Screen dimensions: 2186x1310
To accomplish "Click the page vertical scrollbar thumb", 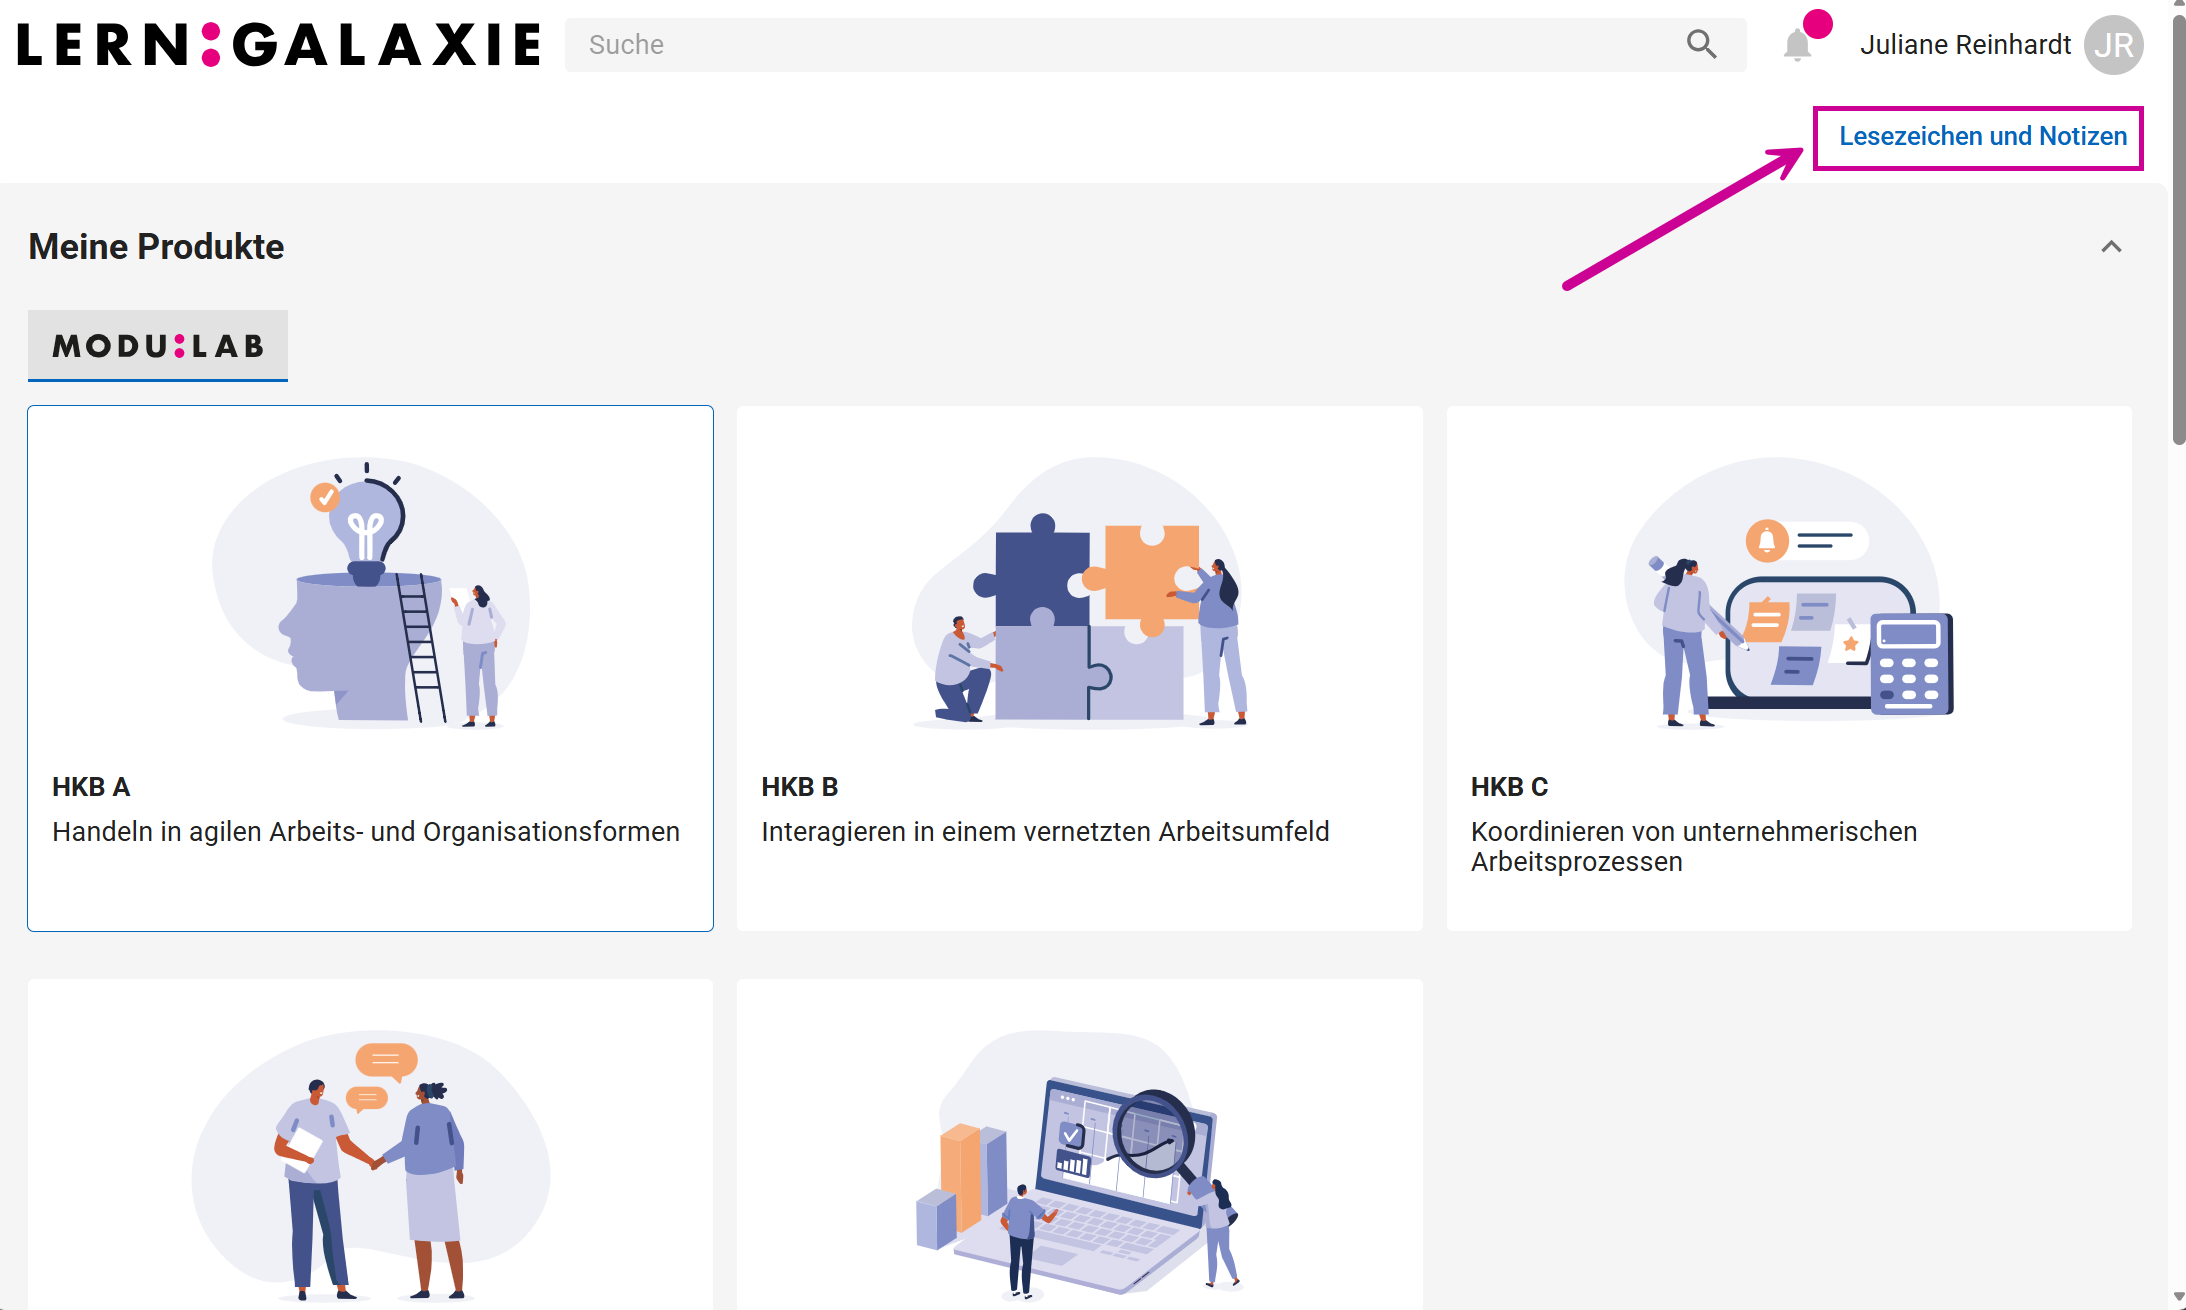I will pos(2178,230).
